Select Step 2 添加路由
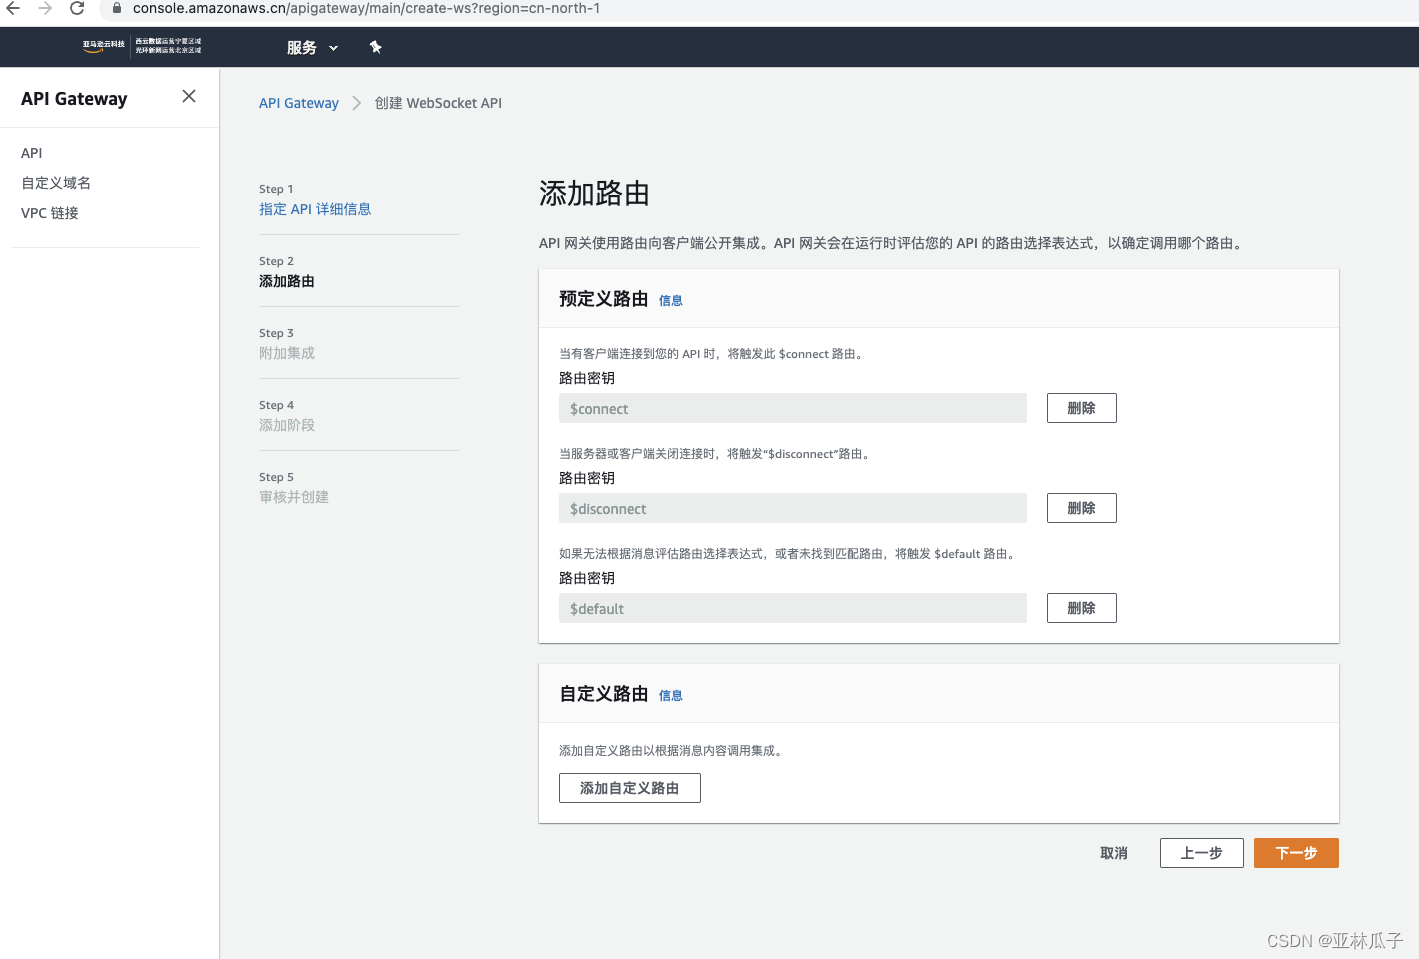1419x959 pixels. point(287,281)
